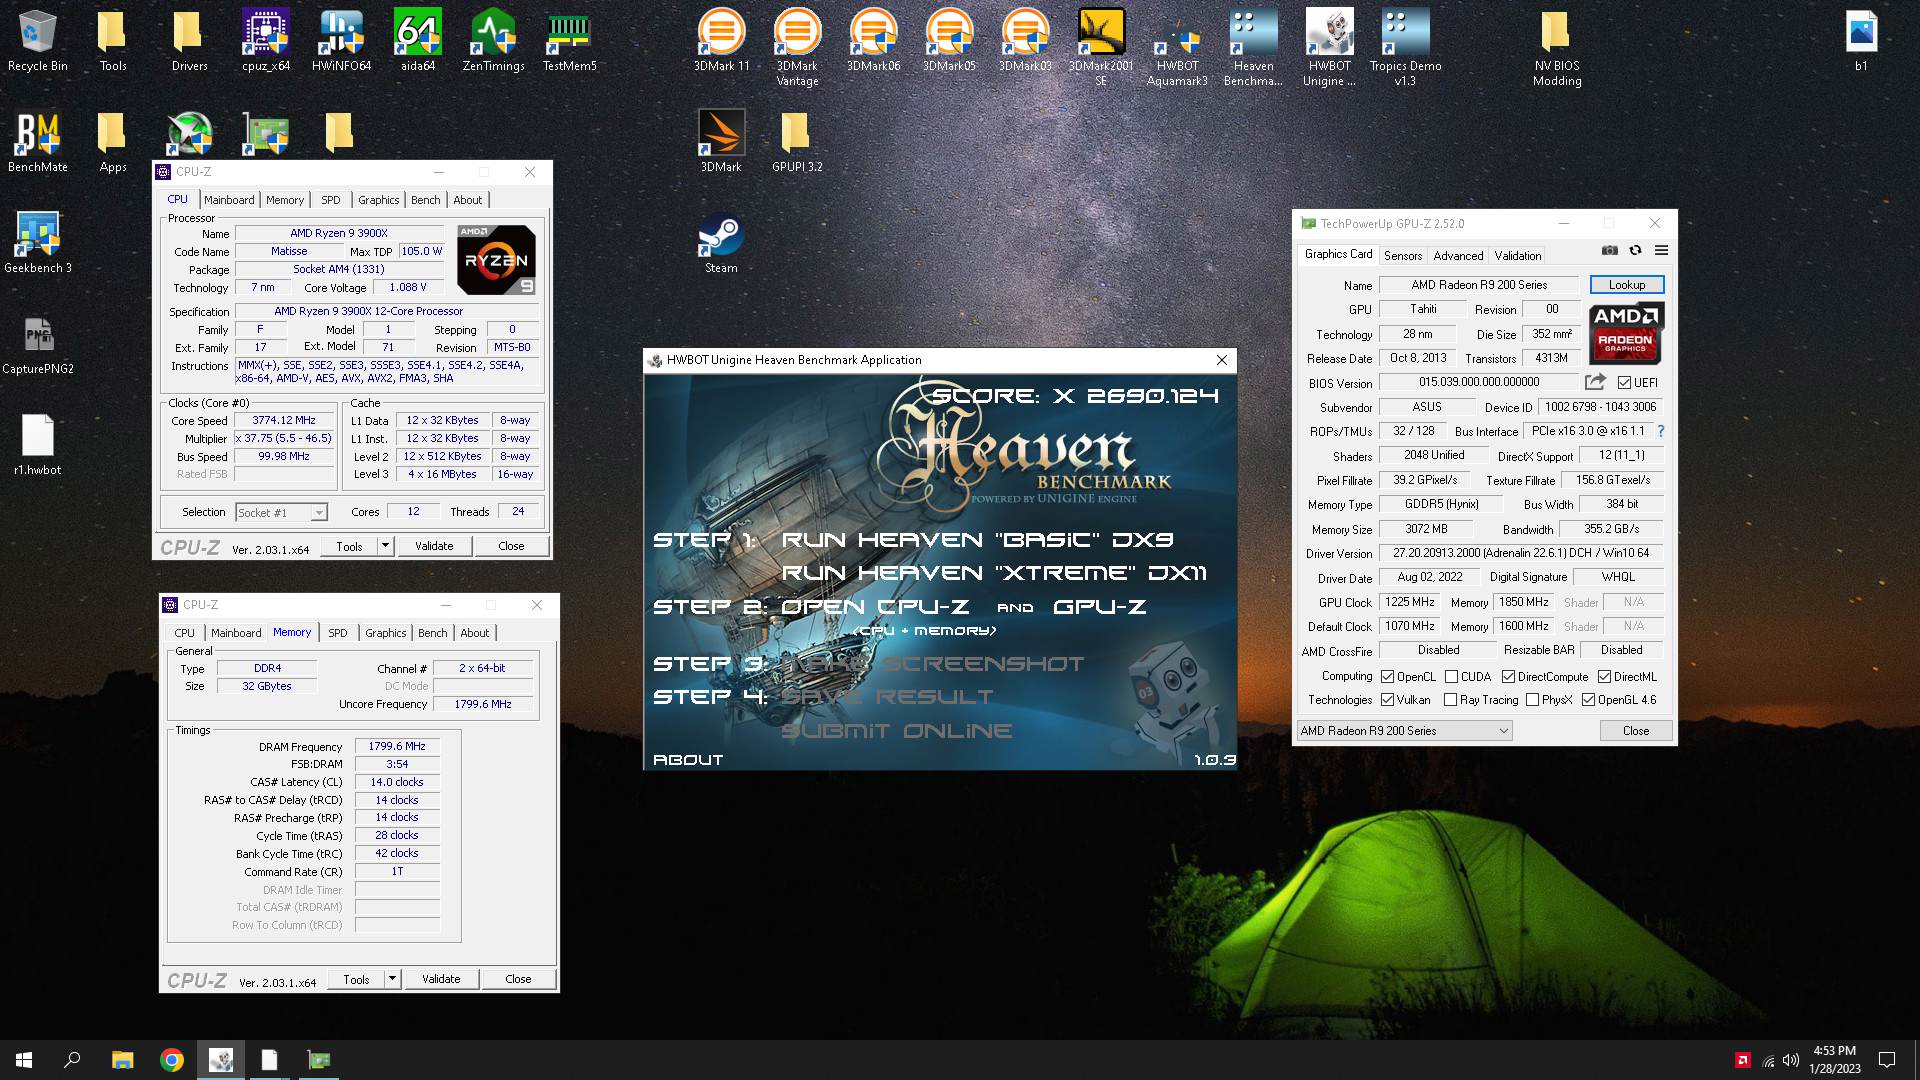Toggle DirectCompute checkbox in GPU-Z

(1508, 677)
